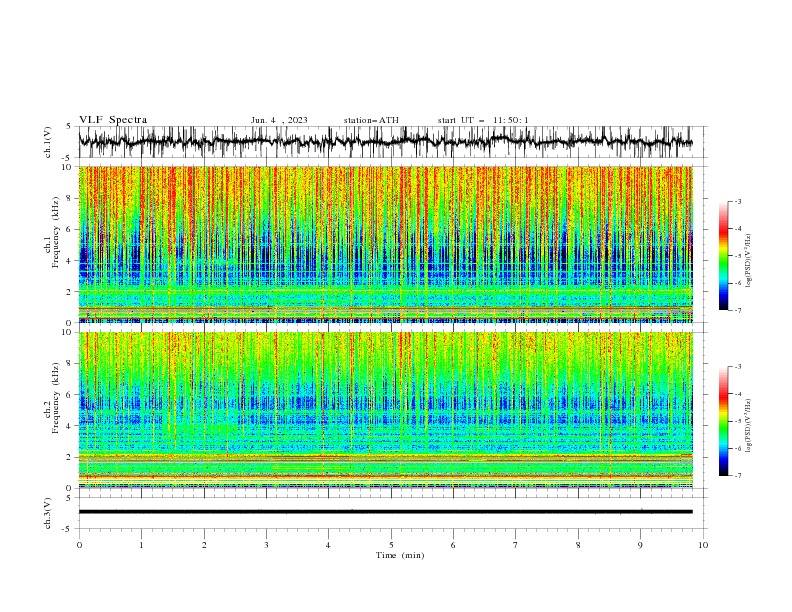Click the time axis tick label "10"
The width and height of the screenshot is (792, 612).
pos(703,545)
